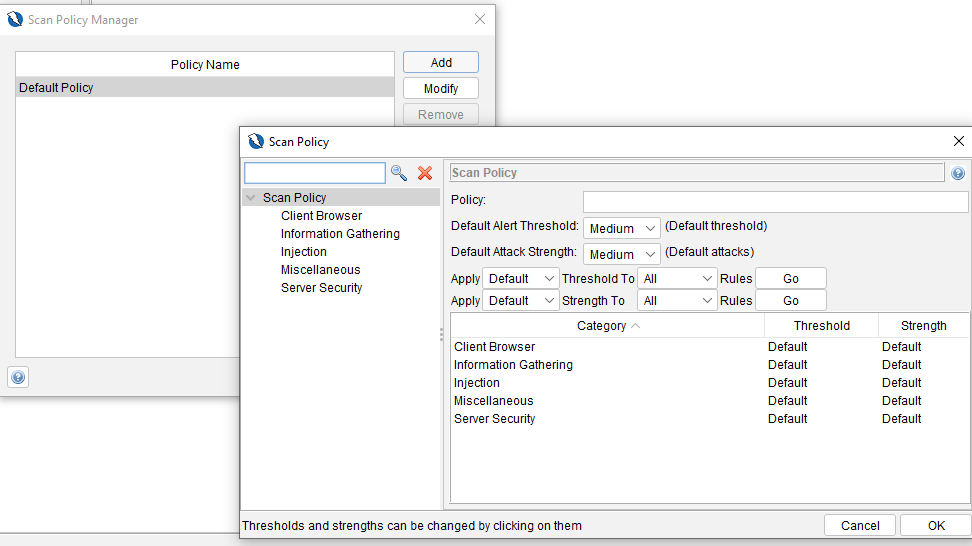Change Miscellaneous strength cell

(924, 400)
